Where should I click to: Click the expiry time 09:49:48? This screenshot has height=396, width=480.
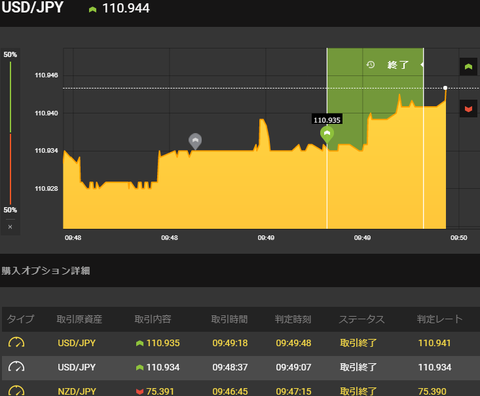tap(293, 343)
